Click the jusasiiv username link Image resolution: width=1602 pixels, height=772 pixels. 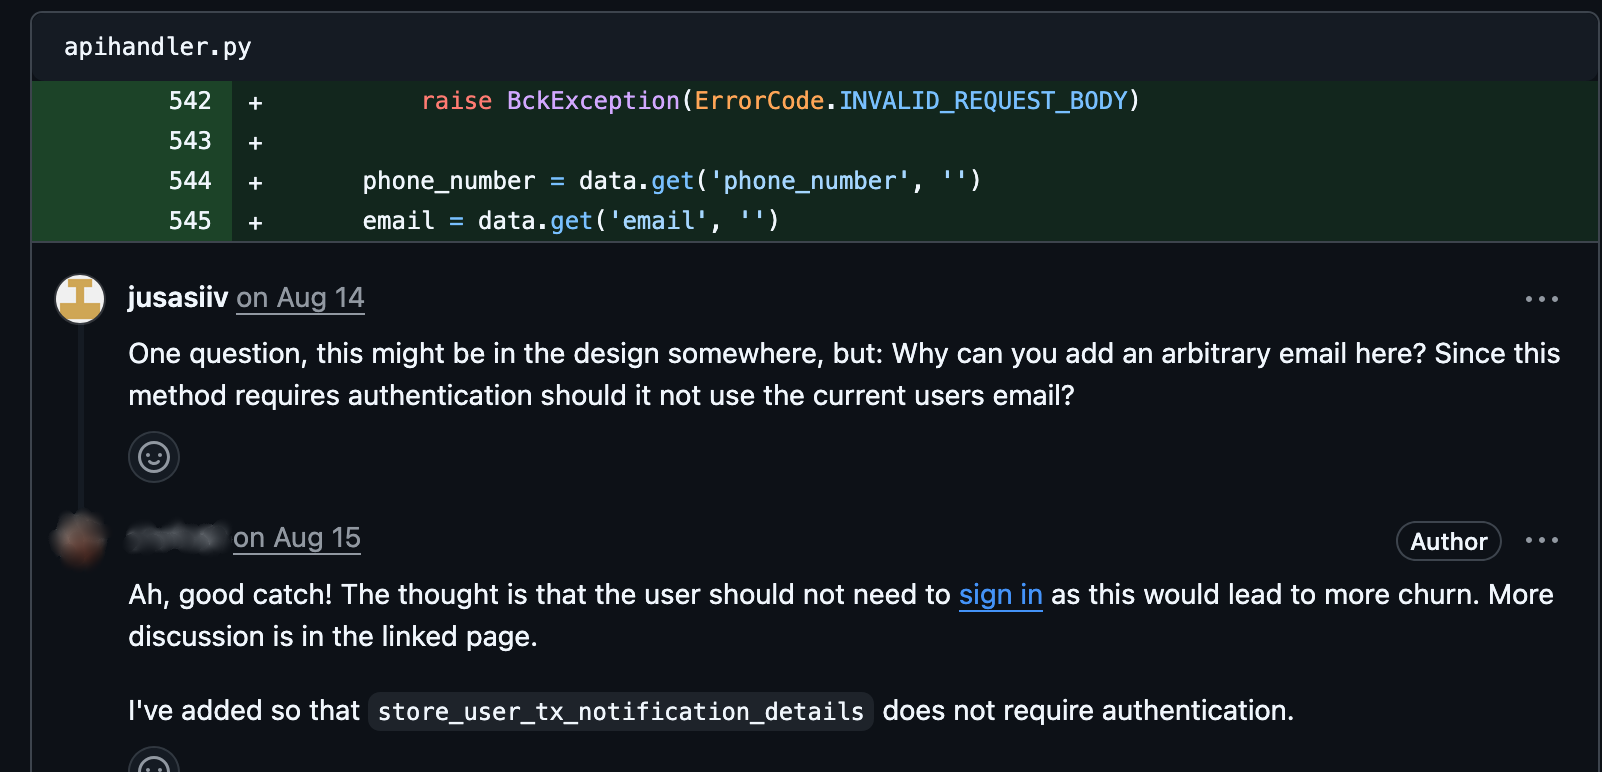tap(178, 298)
